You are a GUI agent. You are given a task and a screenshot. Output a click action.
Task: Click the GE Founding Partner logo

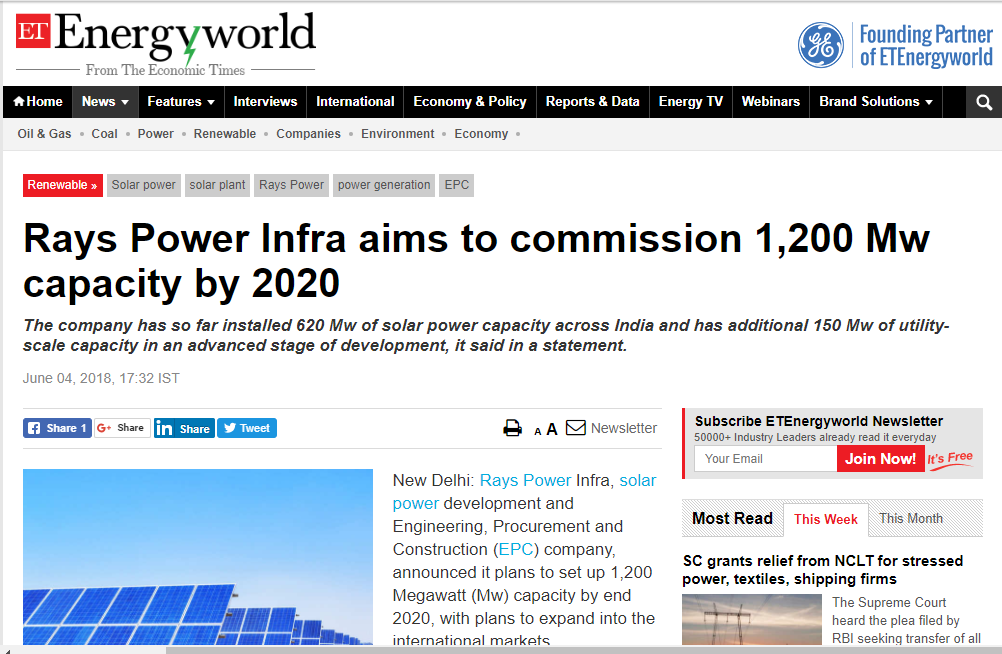click(x=820, y=45)
